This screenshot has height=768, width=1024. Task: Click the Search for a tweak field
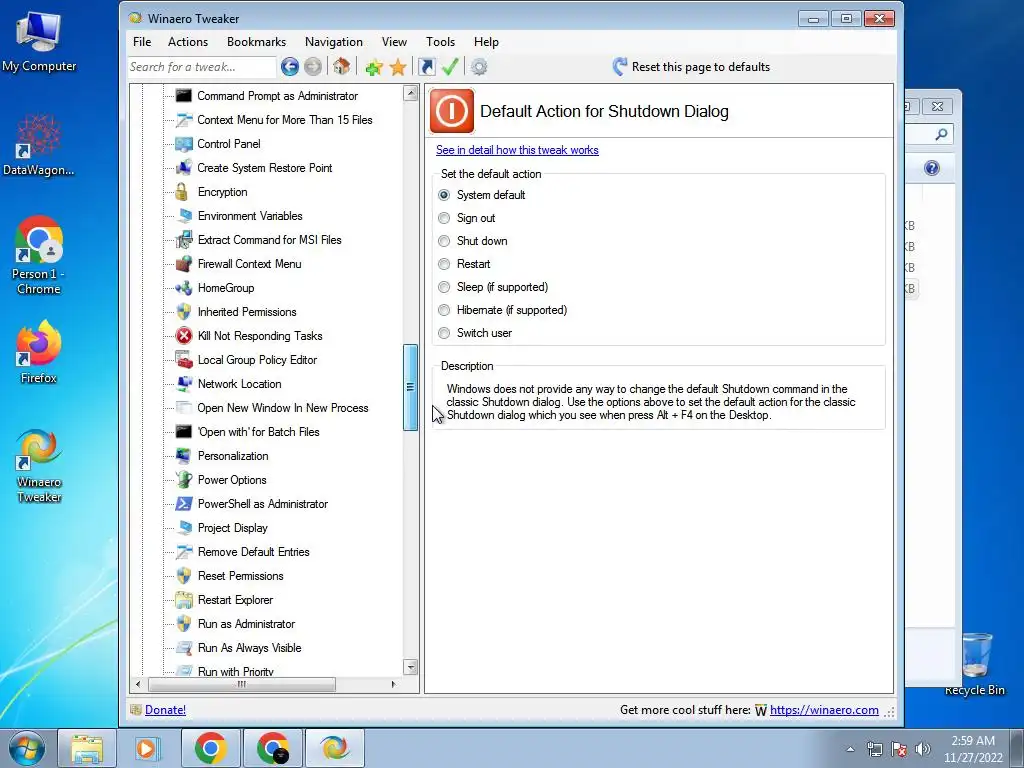point(202,67)
